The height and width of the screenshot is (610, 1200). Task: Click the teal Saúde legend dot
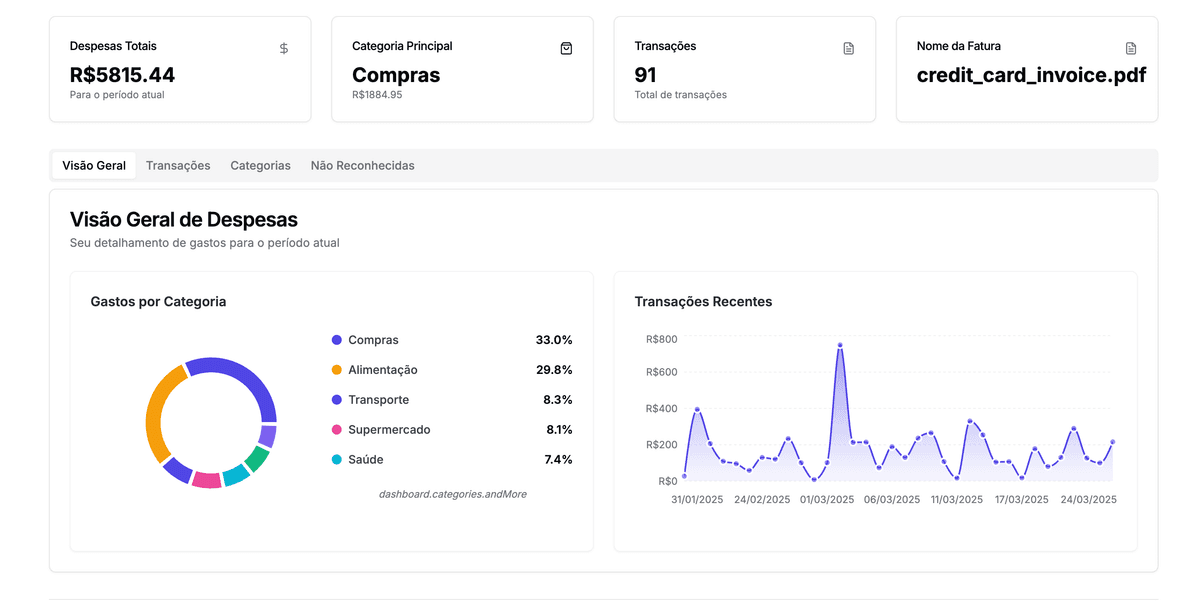(335, 459)
